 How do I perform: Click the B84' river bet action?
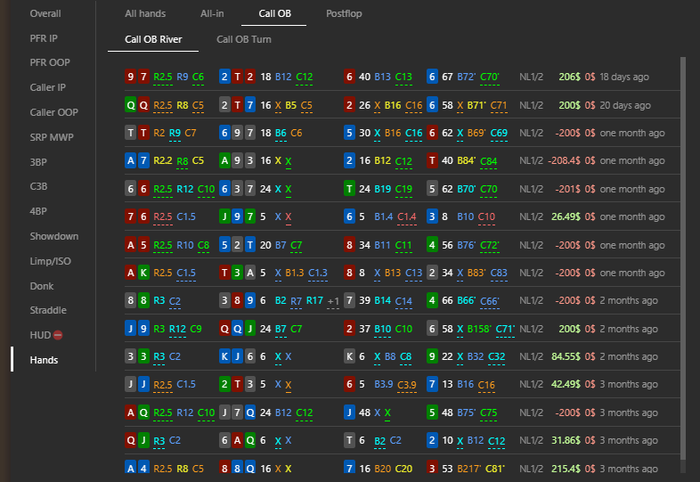pyautogui.click(x=467, y=161)
